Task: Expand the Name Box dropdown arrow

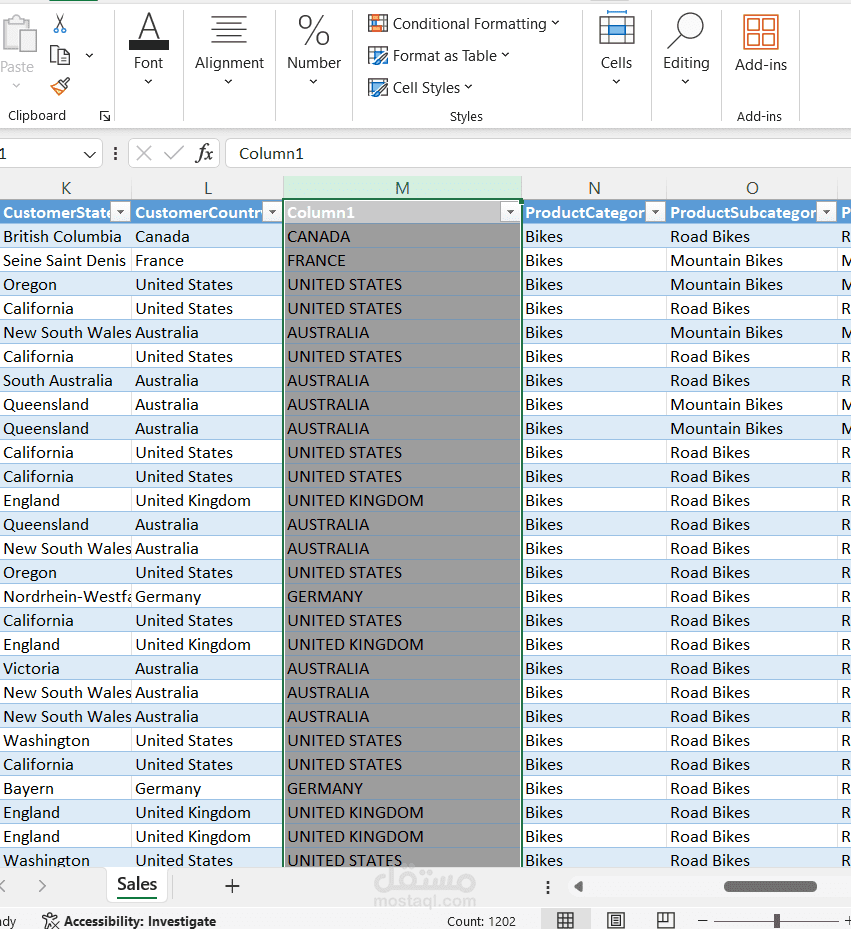Action: pos(90,154)
